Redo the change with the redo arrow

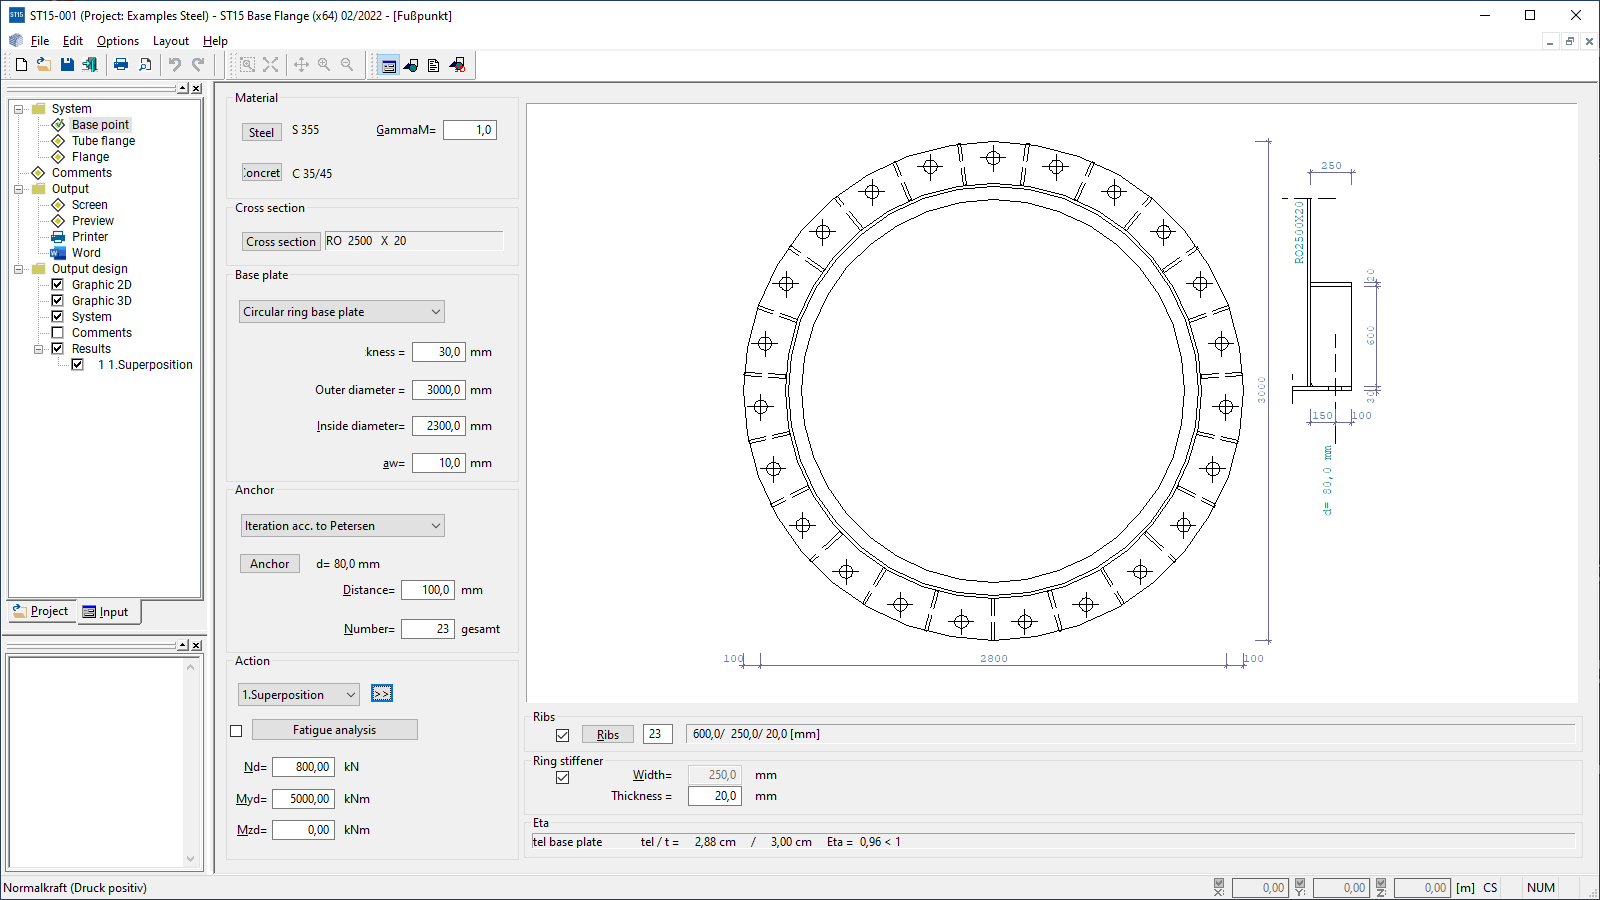click(198, 65)
